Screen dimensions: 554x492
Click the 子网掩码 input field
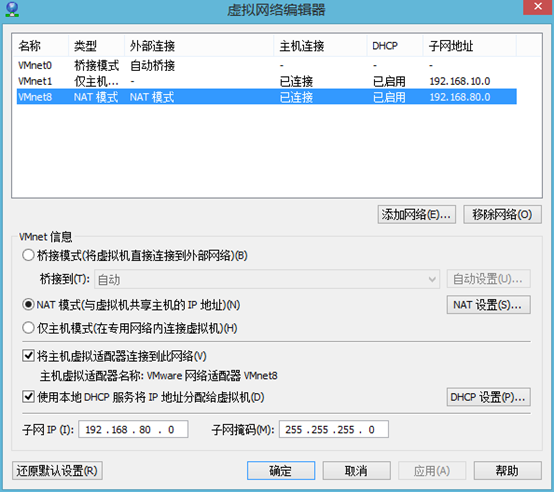[334, 429]
